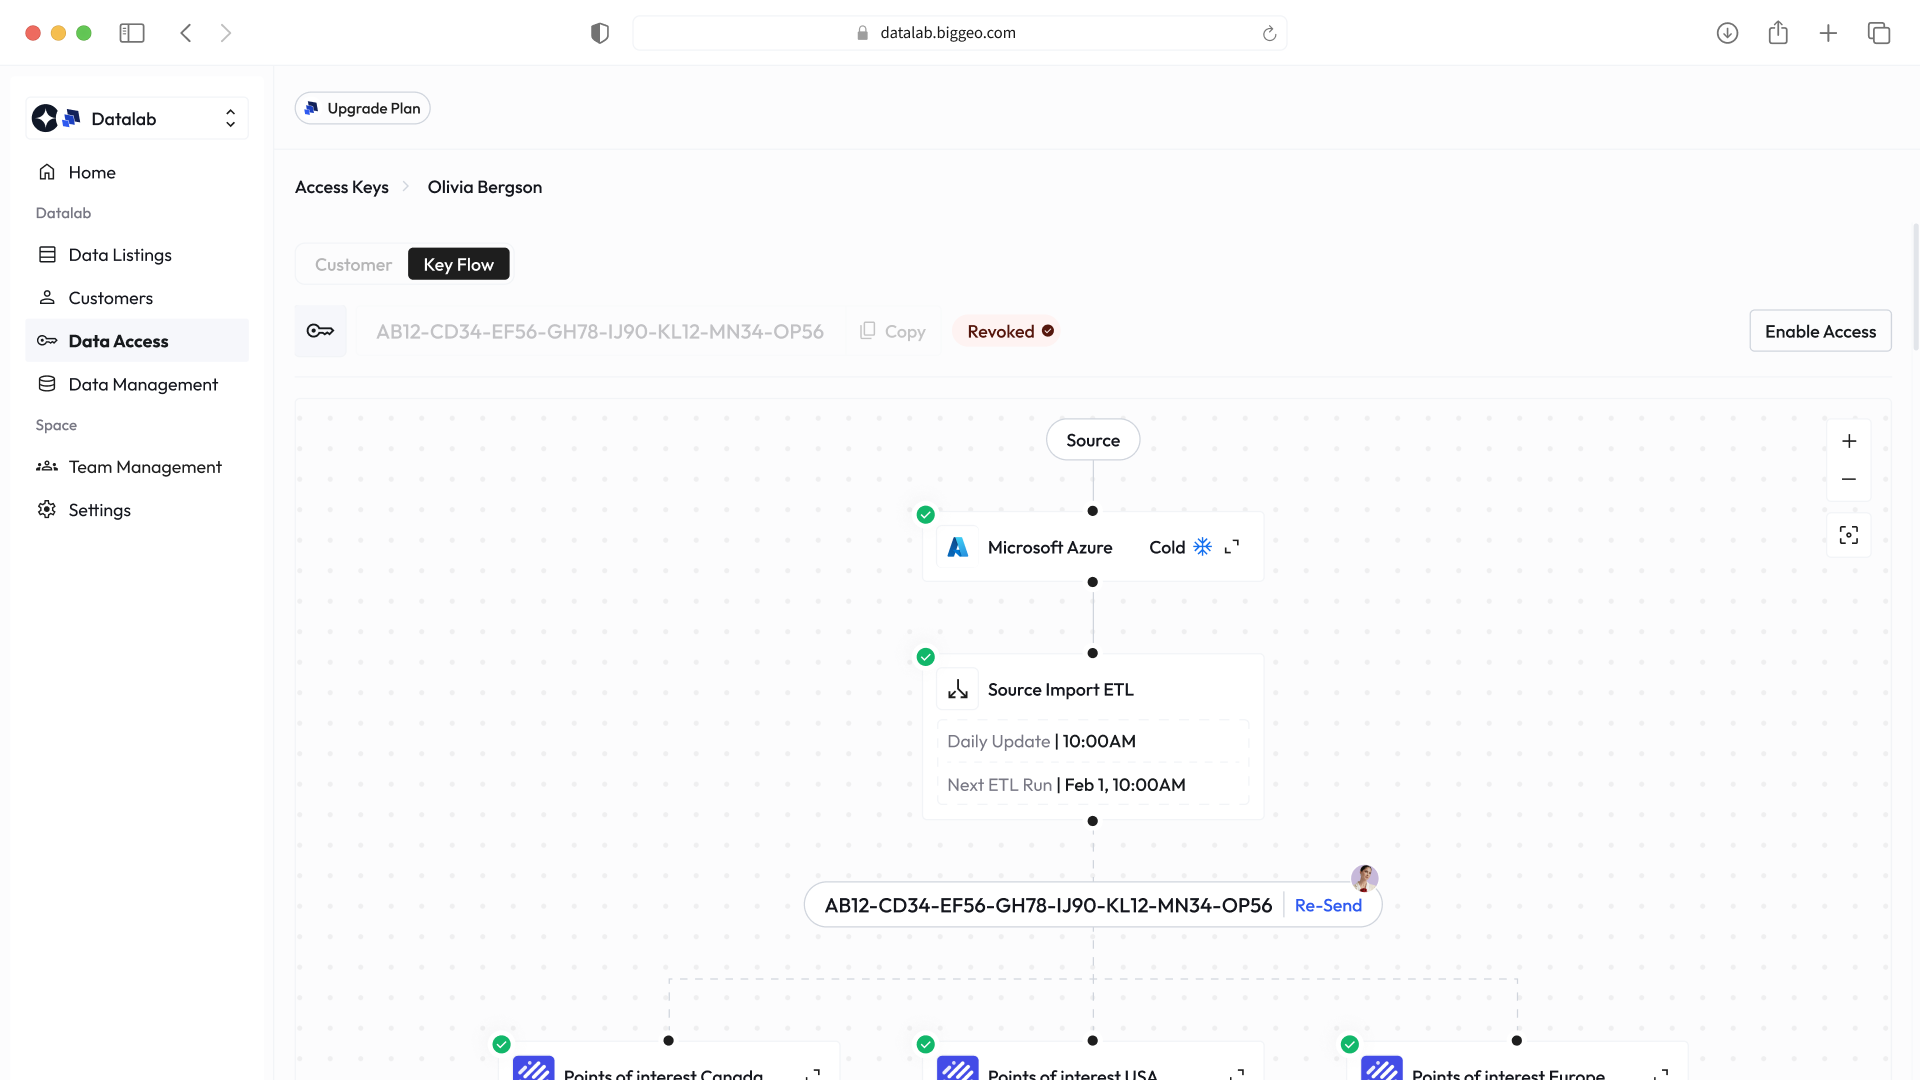This screenshot has height=1080, width=1920.
Task: Go back with the browser back arrow
Action: (x=186, y=33)
